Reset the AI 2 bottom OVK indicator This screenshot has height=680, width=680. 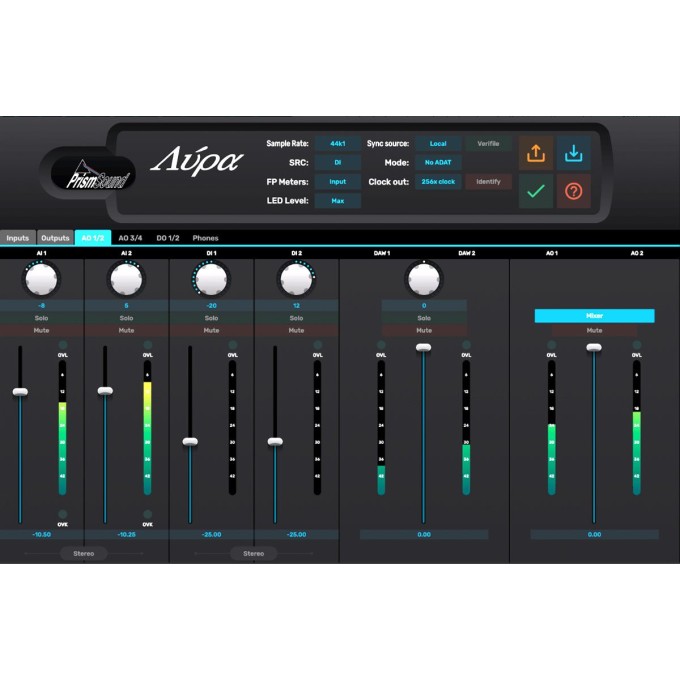(x=147, y=514)
